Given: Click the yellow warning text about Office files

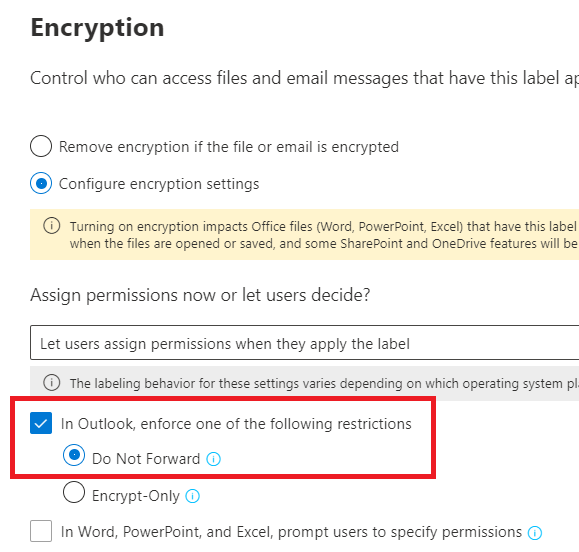Looking at the screenshot, I should coord(324,235).
